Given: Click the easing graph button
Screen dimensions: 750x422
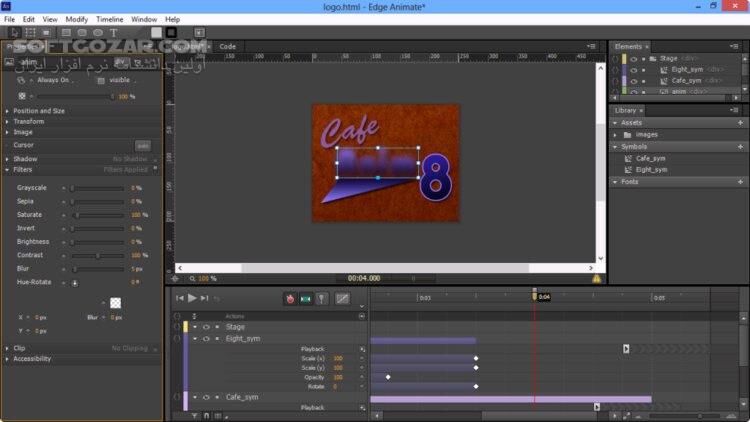Looking at the screenshot, I should (x=342, y=299).
